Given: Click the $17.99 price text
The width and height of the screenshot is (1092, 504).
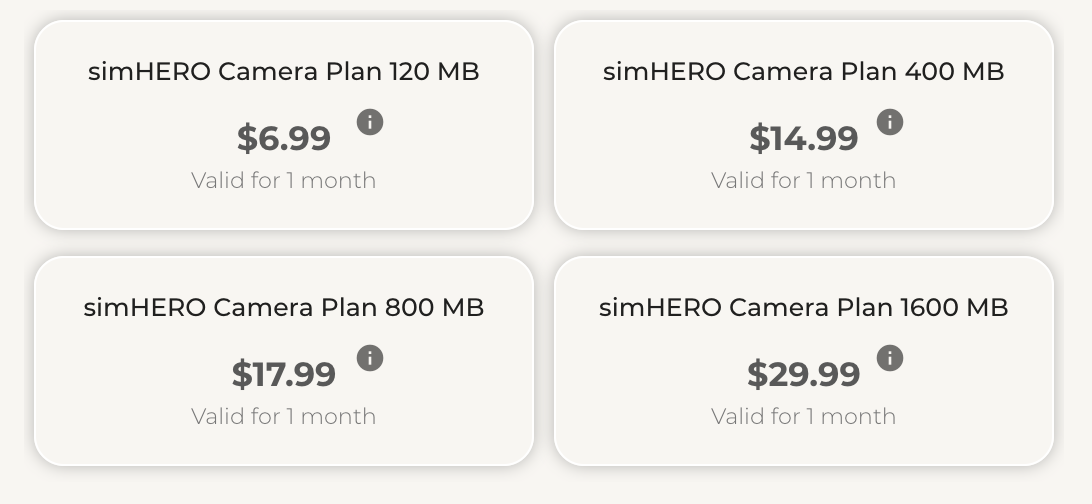Looking at the screenshot, I should tap(284, 374).
